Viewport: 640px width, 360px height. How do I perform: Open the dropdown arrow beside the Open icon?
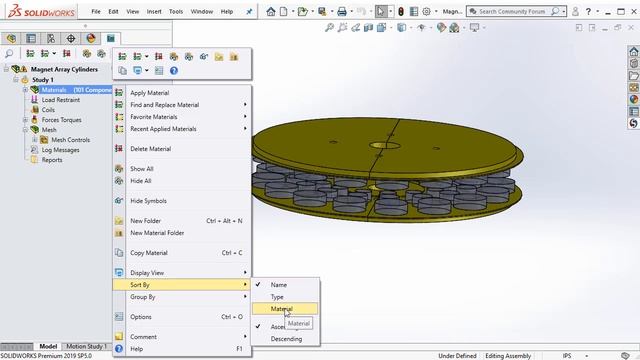[x=312, y=11]
